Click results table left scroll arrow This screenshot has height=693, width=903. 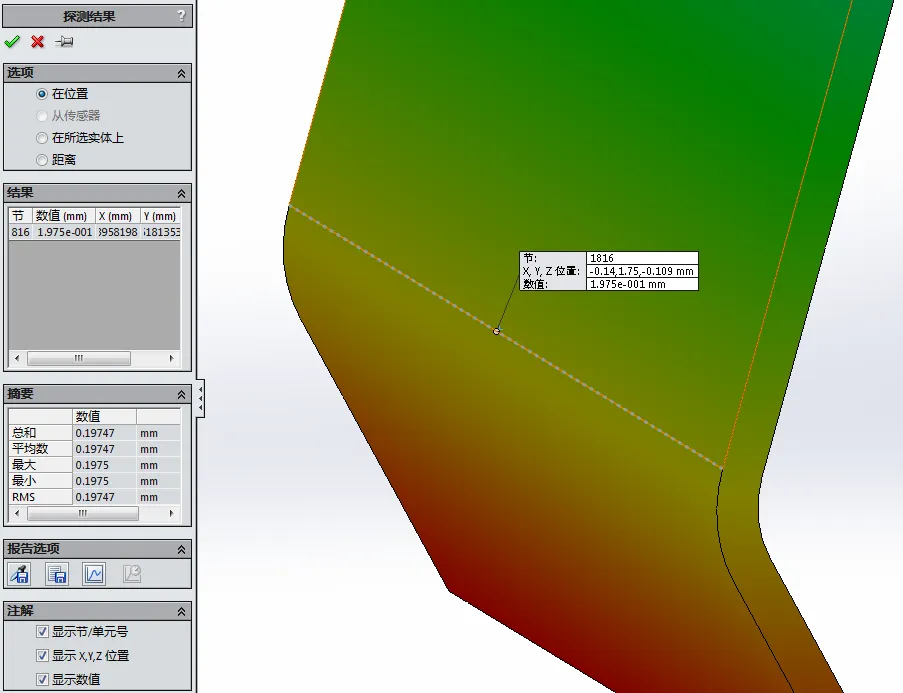tap(17, 358)
